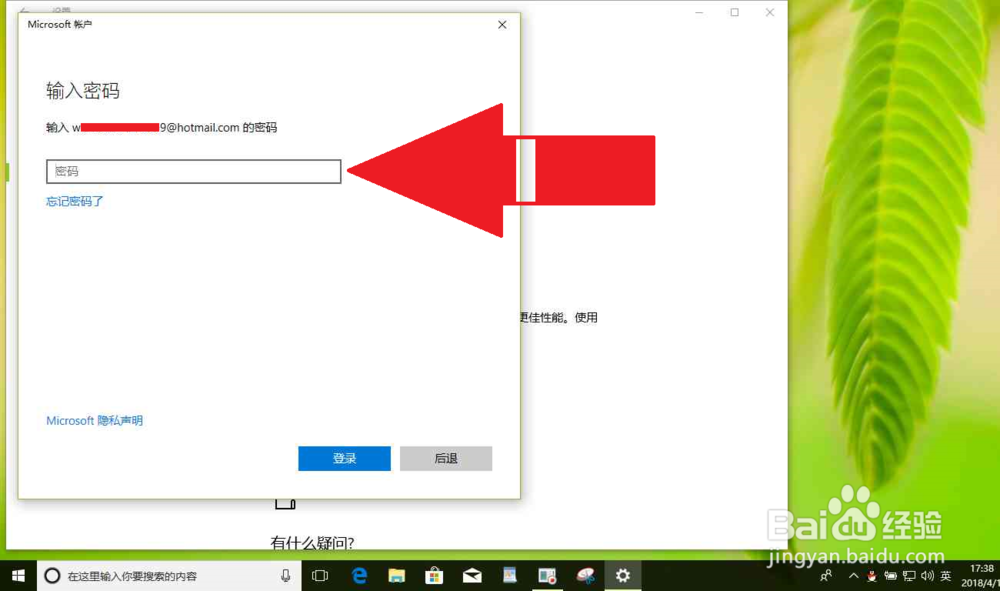Toggle the 英 input language indicator
The width and height of the screenshot is (1000, 591).
click(944, 576)
